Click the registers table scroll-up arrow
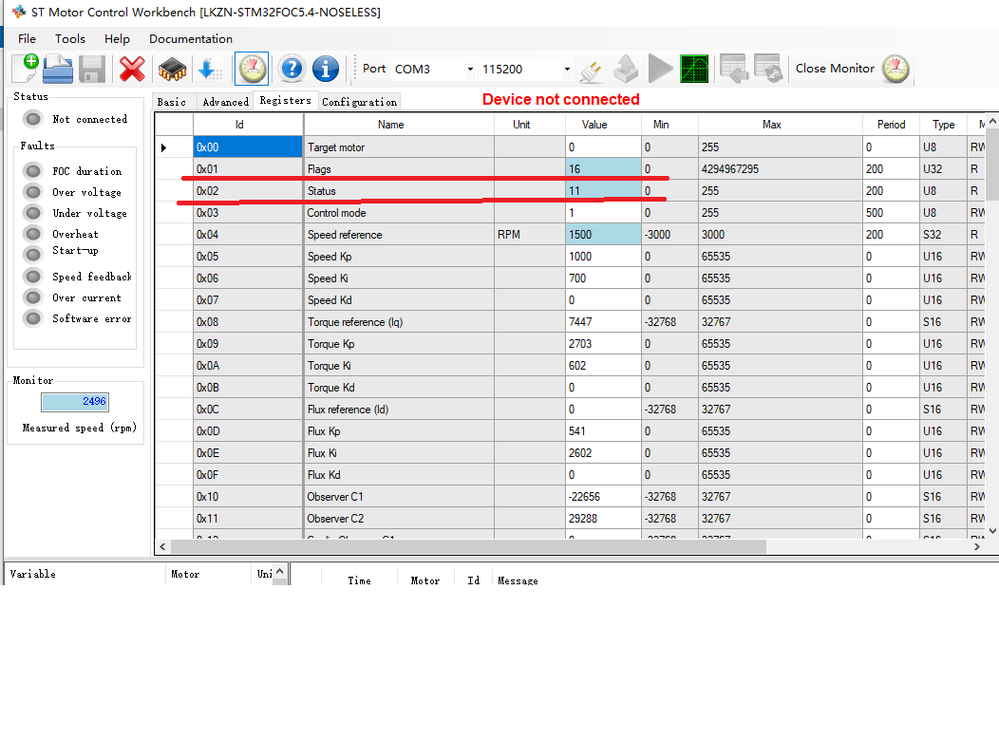 tap(992, 122)
